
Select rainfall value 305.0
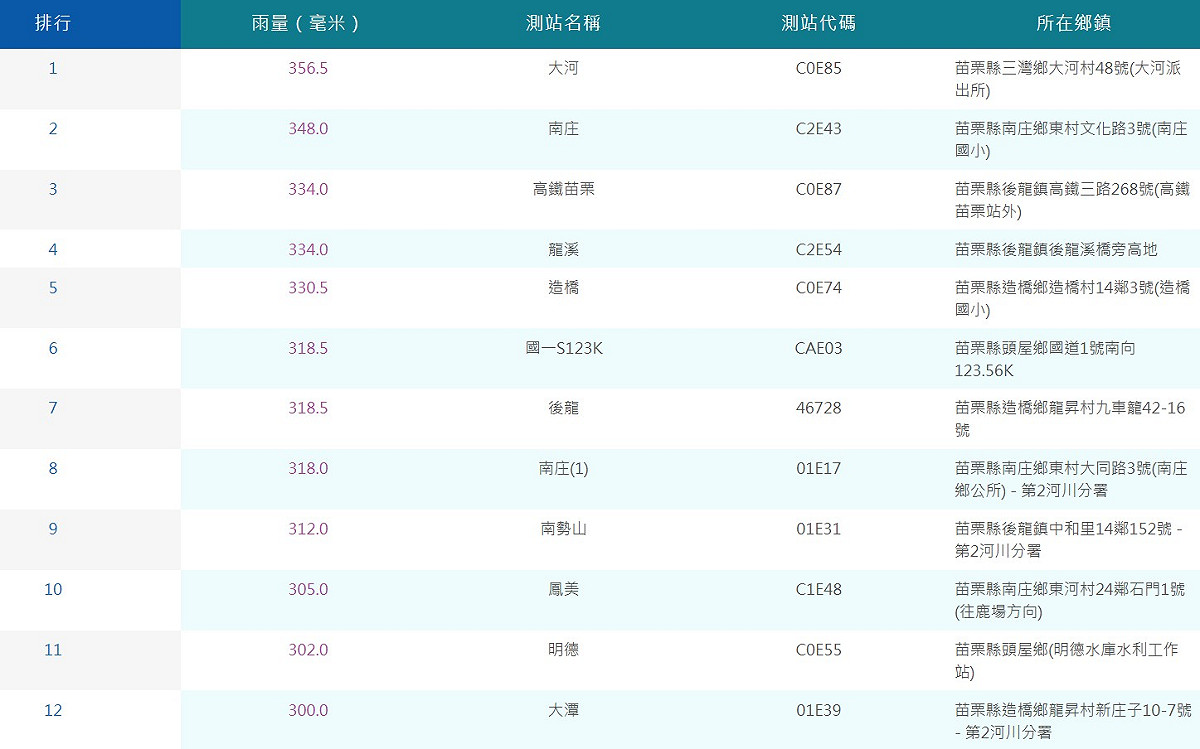pyautogui.click(x=308, y=590)
